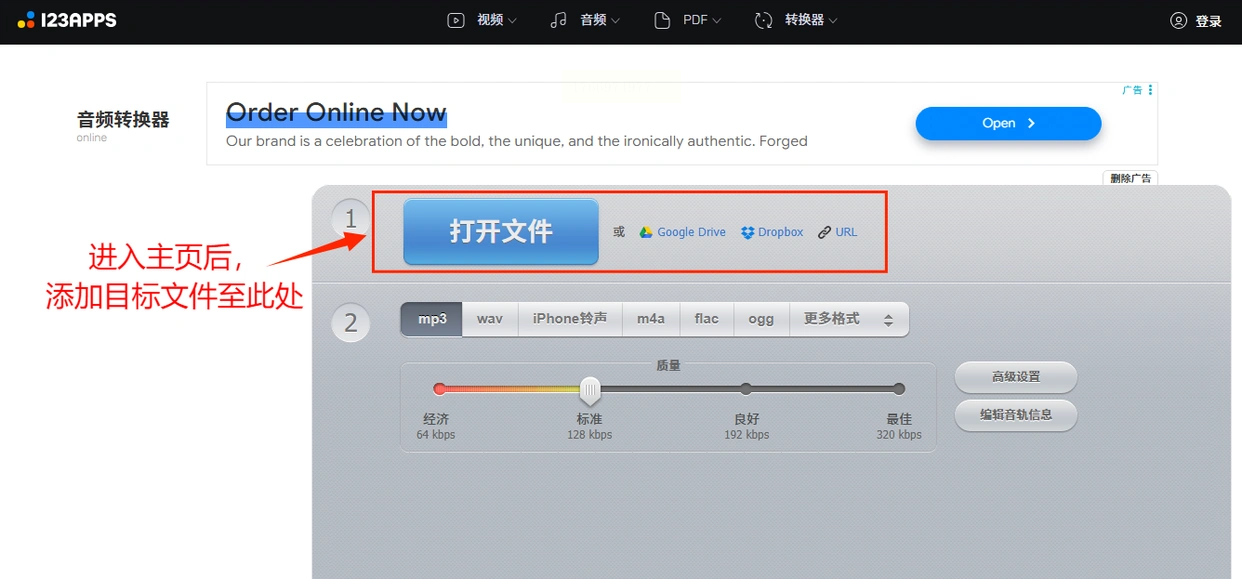The width and height of the screenshot is (1242, 579).
Task: Click the 打开文件 button
Action: tap(501, 231)
